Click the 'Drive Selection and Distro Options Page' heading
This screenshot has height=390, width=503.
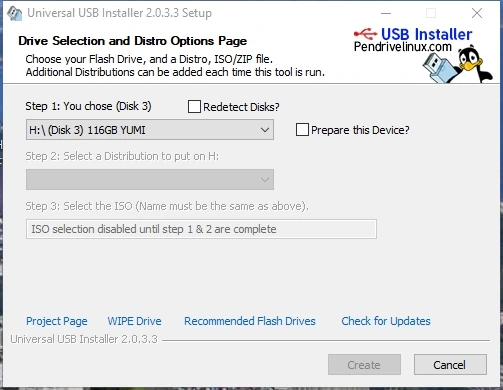133,41
